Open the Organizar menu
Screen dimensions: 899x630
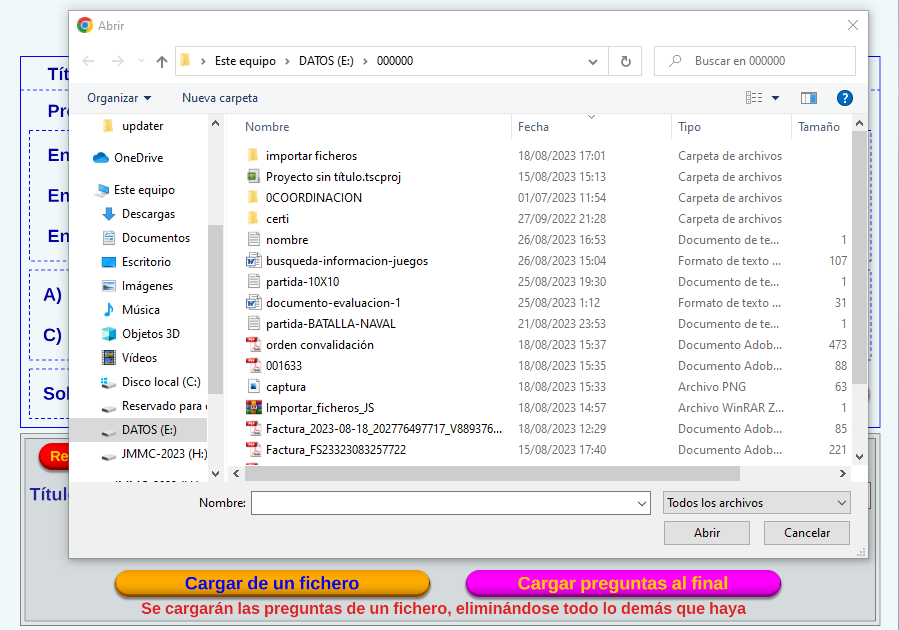click(119, 98)
